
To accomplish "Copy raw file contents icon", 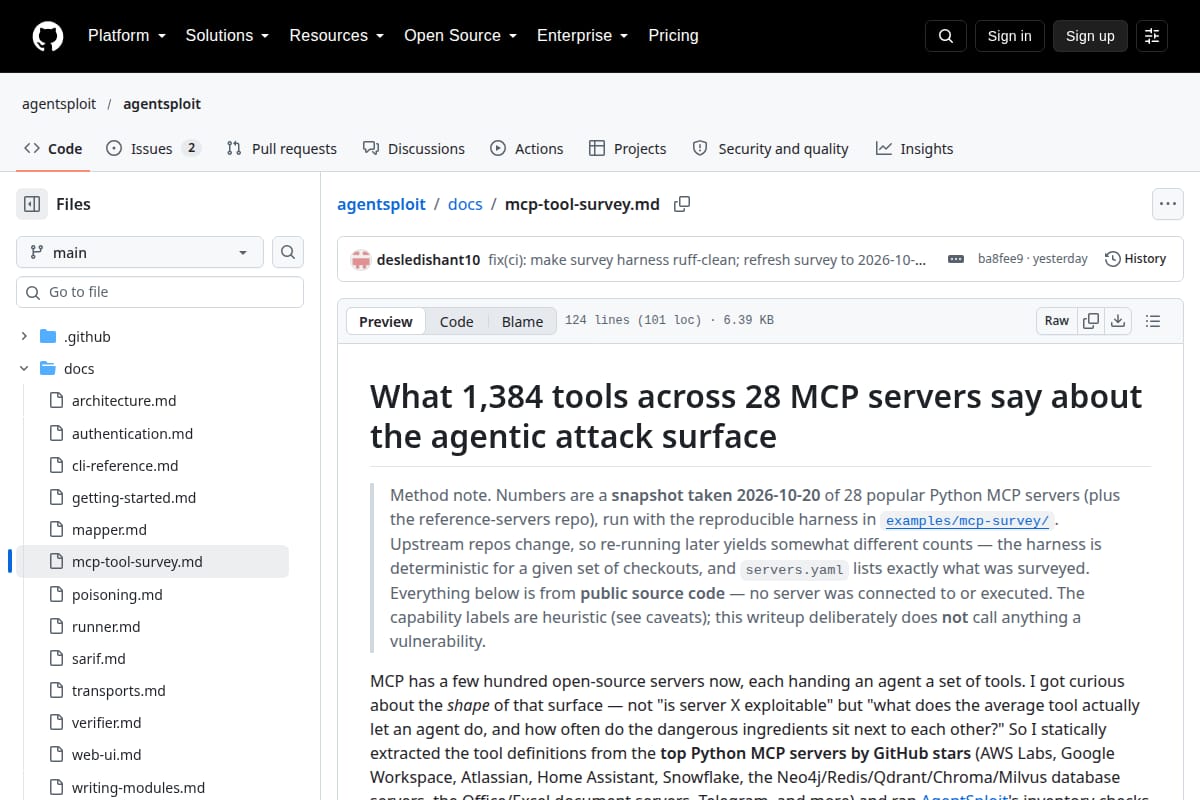I will coord(1091,321).
